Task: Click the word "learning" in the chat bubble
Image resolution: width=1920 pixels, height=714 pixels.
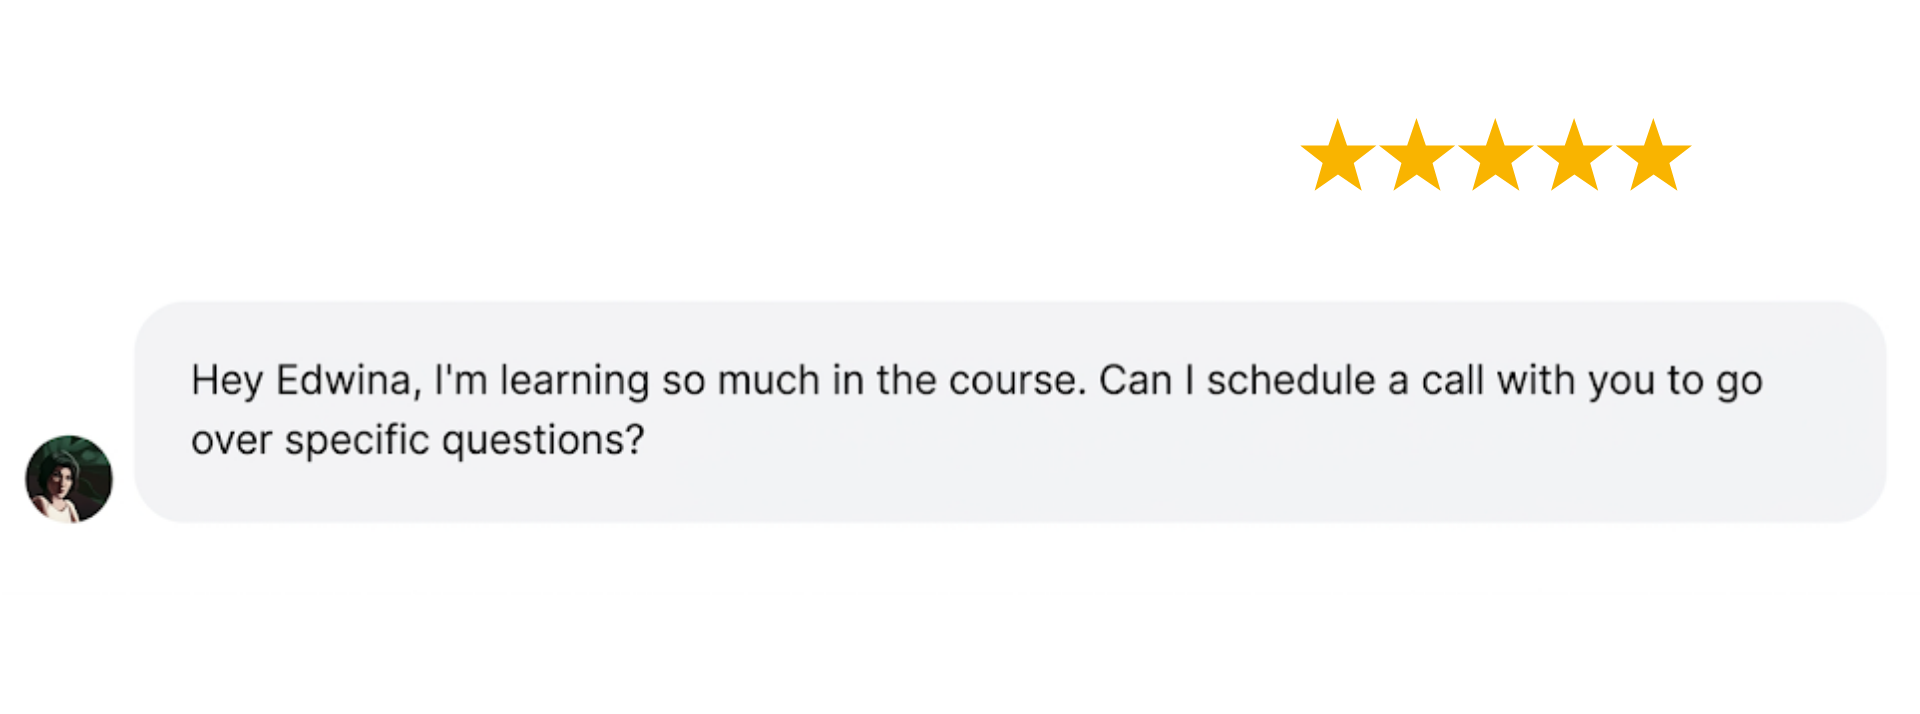Action: [574, 382]
